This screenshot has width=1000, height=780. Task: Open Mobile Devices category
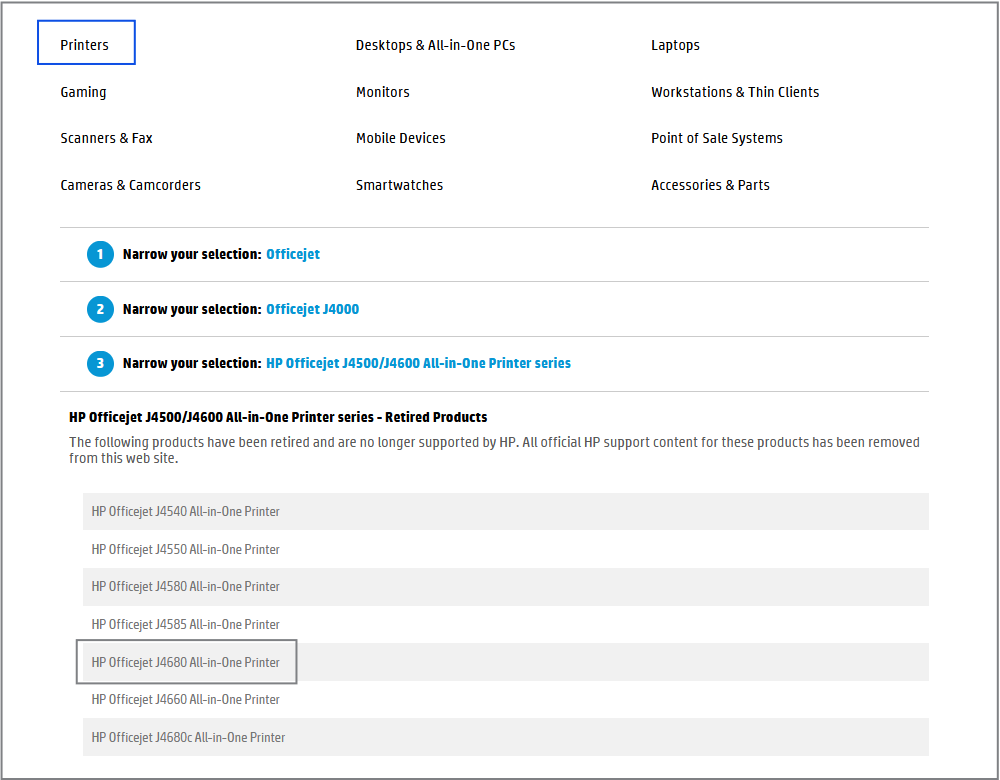[401, 138]
